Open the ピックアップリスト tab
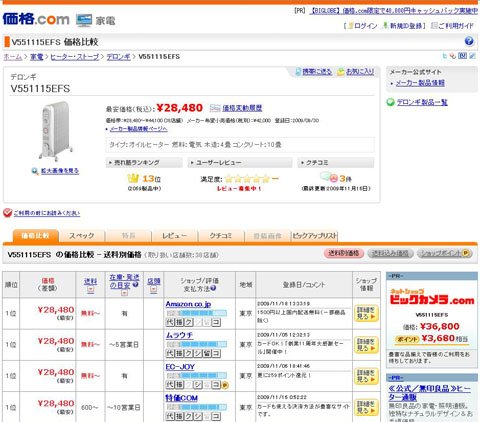The image size is (480, 422). coord(314,236)
